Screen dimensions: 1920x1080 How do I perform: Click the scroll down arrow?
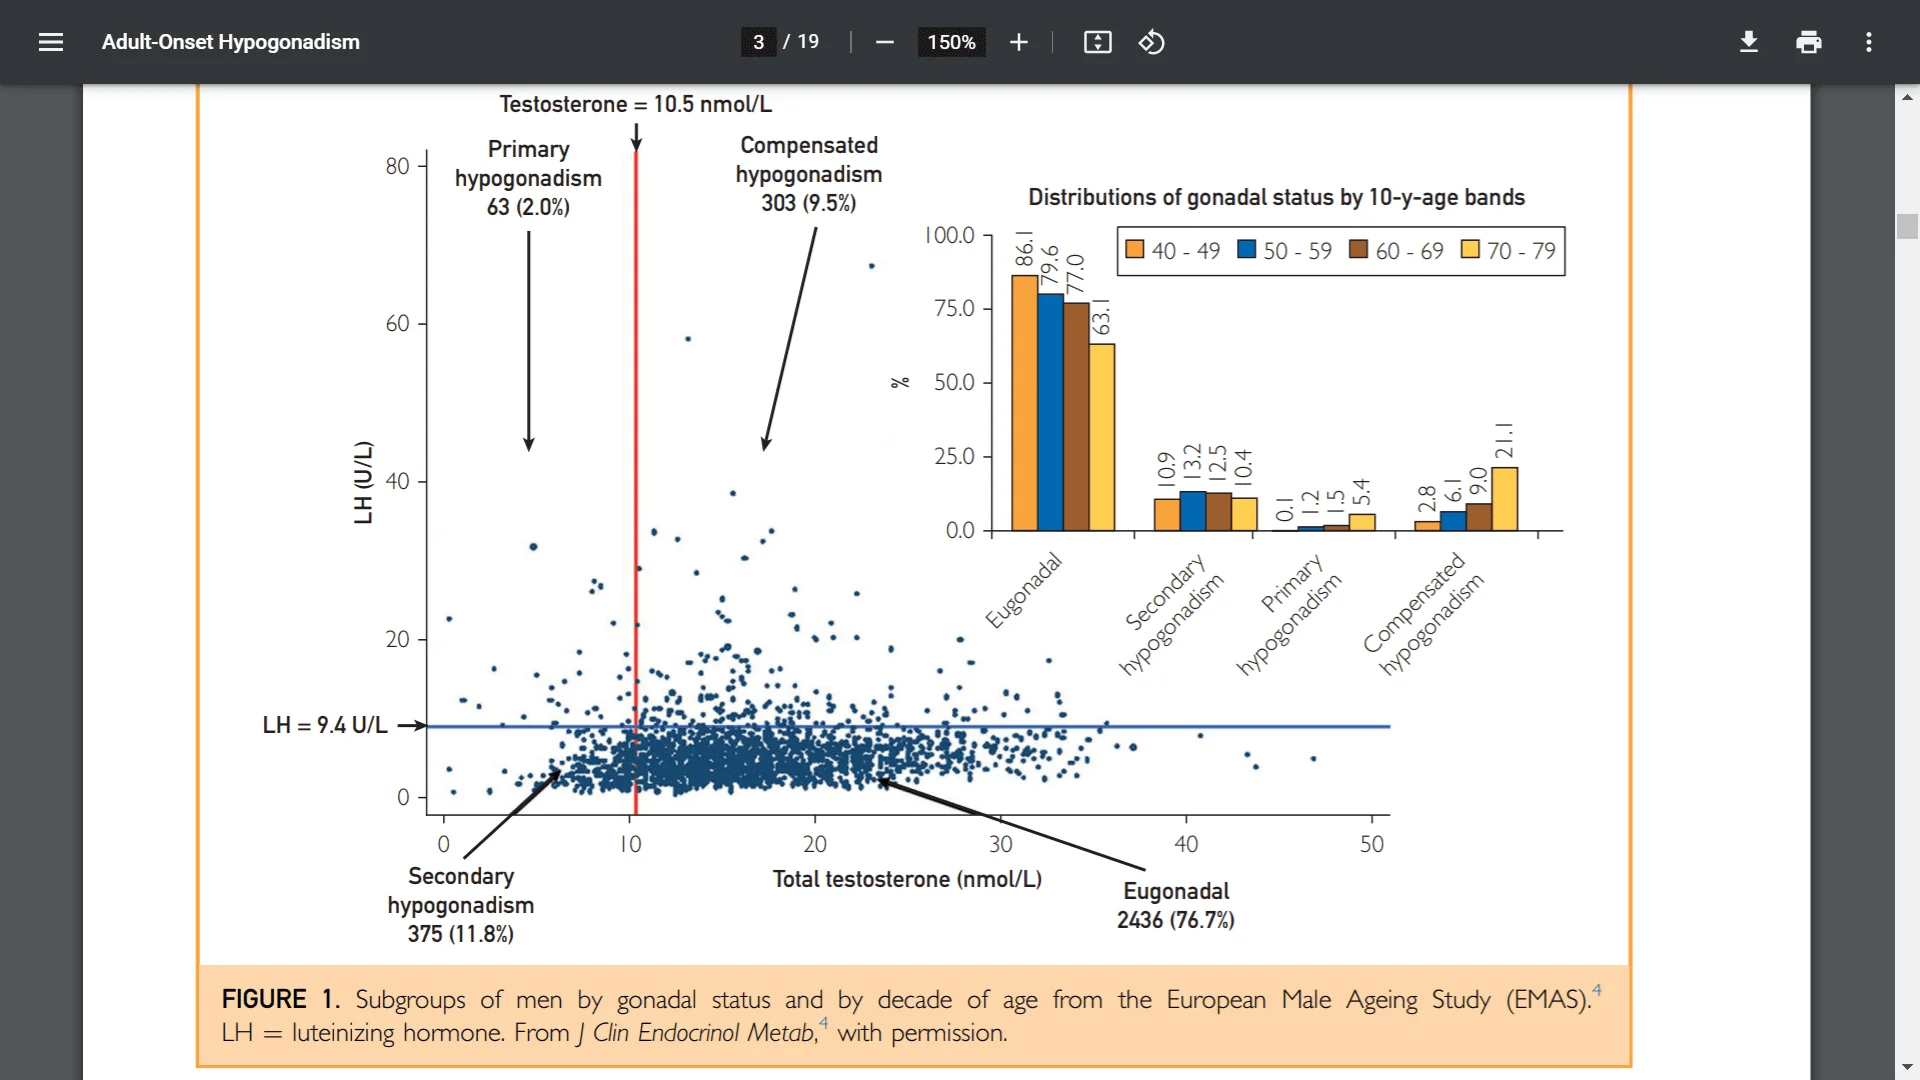(1907, 1067)
